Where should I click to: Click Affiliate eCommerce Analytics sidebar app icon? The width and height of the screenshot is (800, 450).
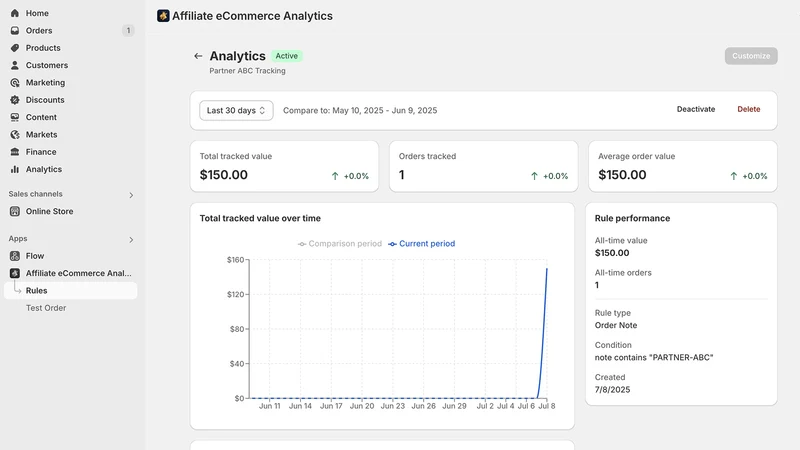click(15, 273)
